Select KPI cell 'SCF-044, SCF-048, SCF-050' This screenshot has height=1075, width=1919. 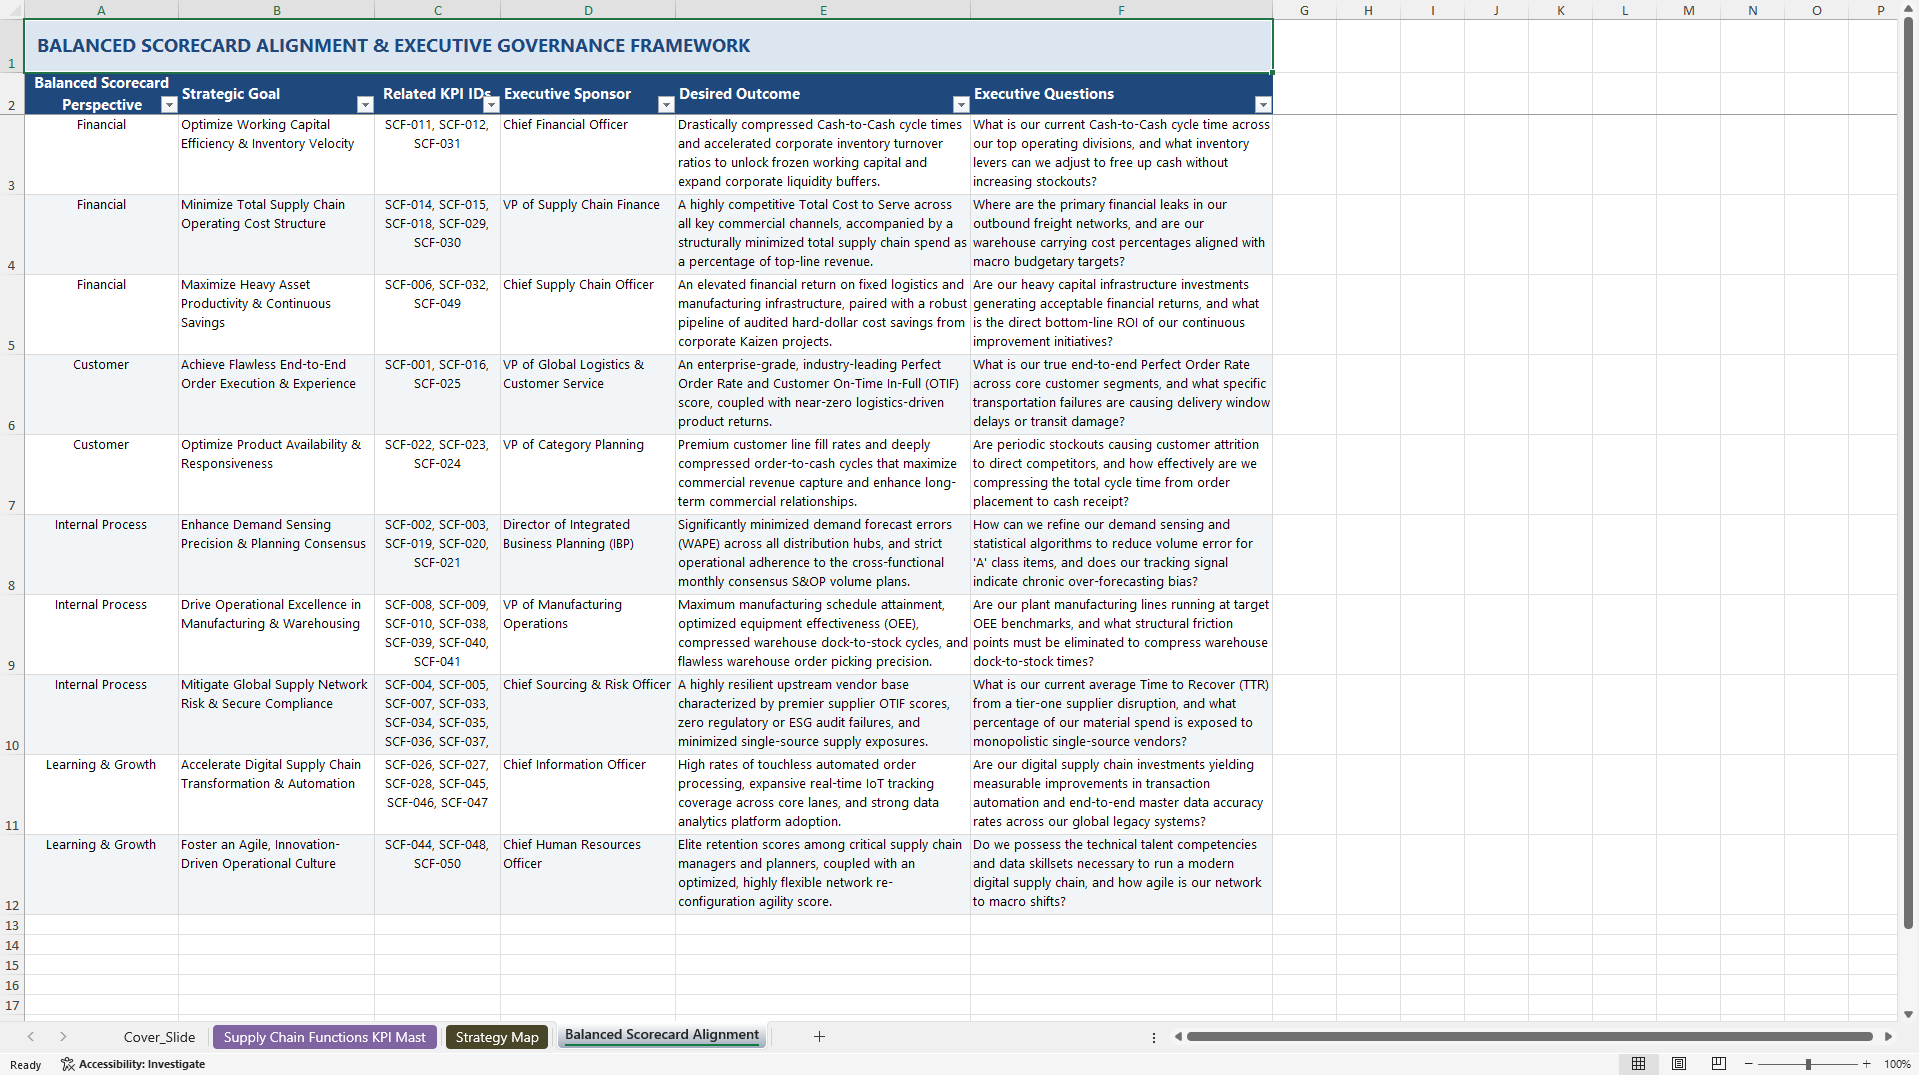pyautogui.click(x=437, y=874)
